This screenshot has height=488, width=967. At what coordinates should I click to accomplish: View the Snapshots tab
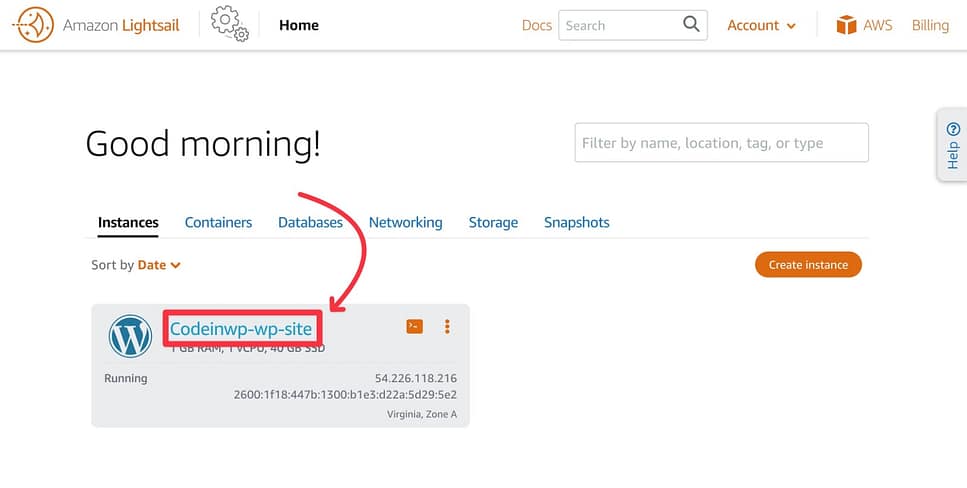tap(576, 222)
